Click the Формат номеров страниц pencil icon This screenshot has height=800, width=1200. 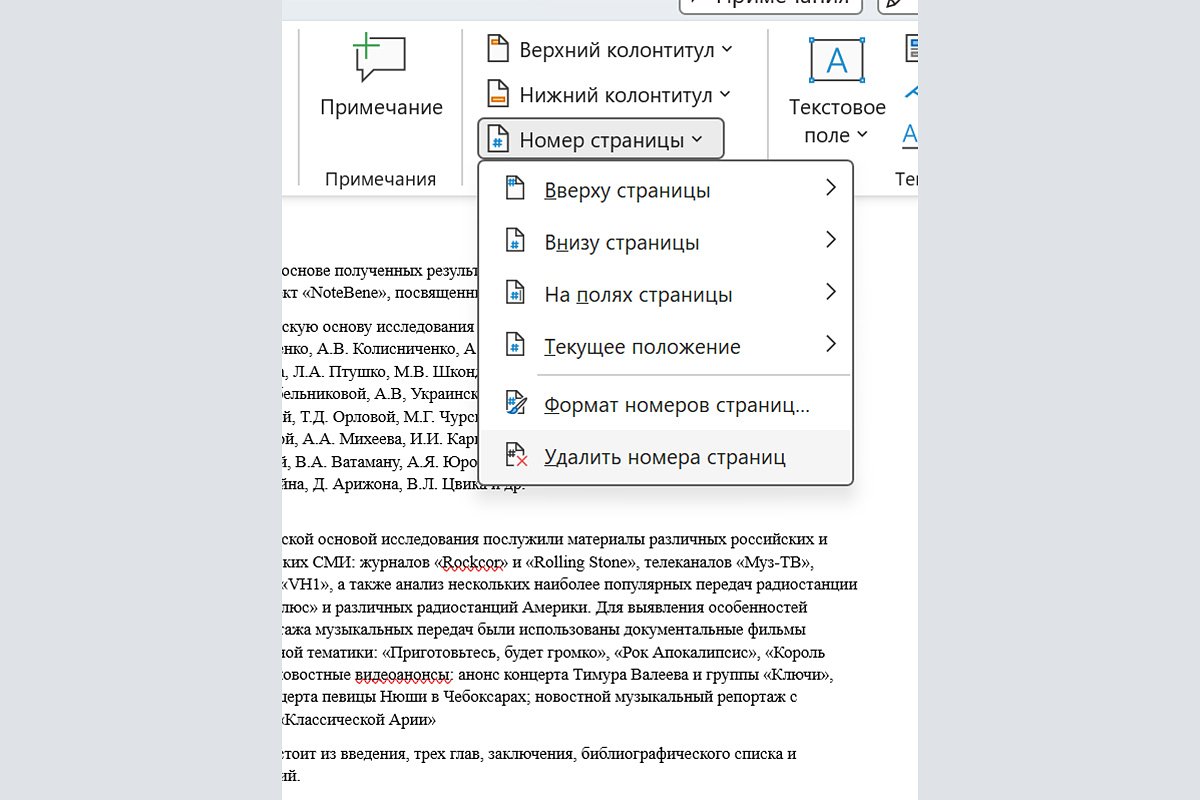point(515,402)
